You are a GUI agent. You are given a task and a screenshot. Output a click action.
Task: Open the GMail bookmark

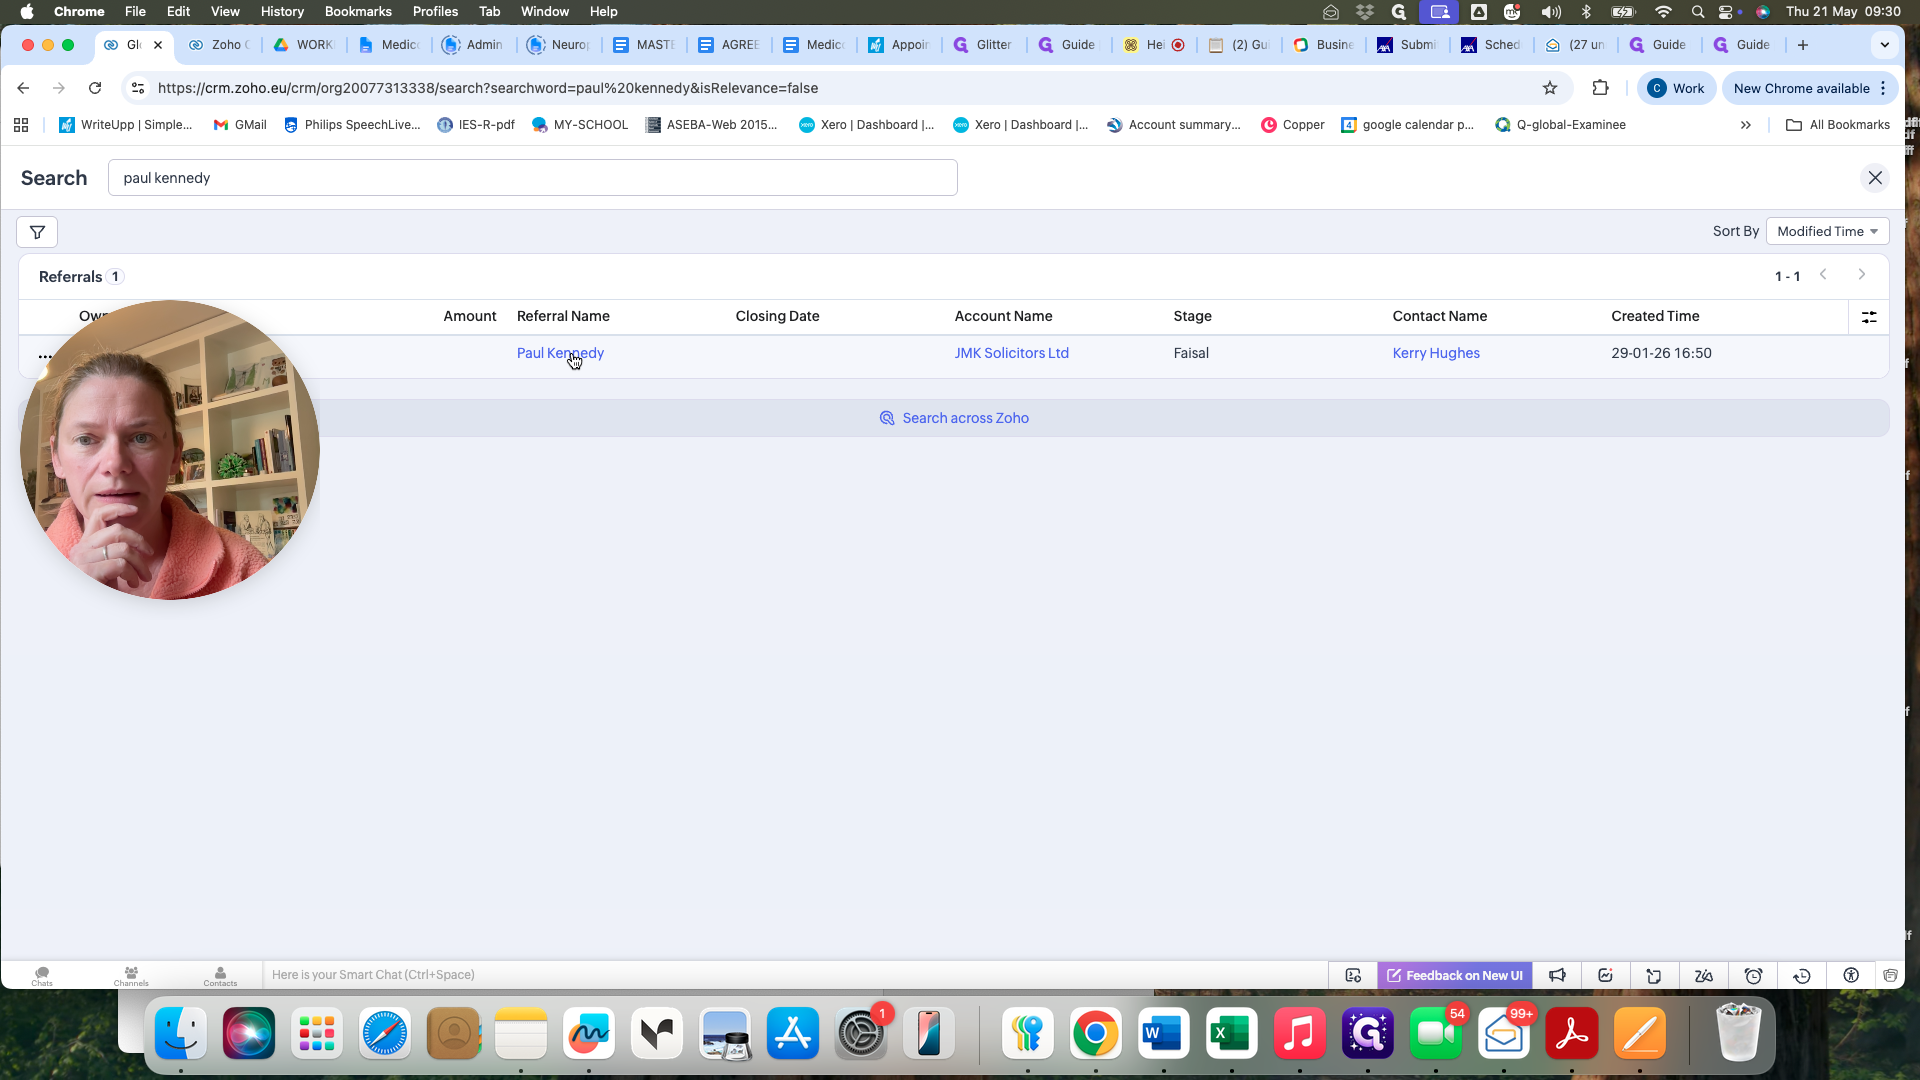click(240, 125)
